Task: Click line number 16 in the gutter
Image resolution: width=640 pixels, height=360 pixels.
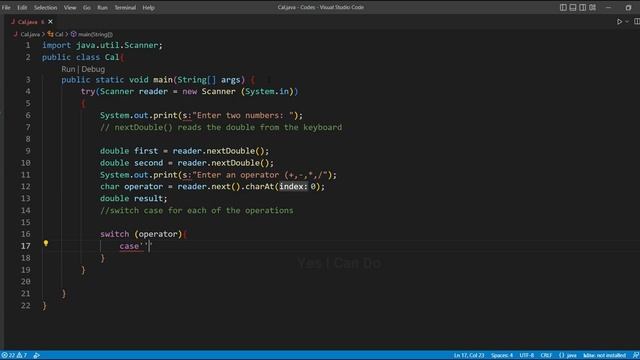Action: coord(25,234)
